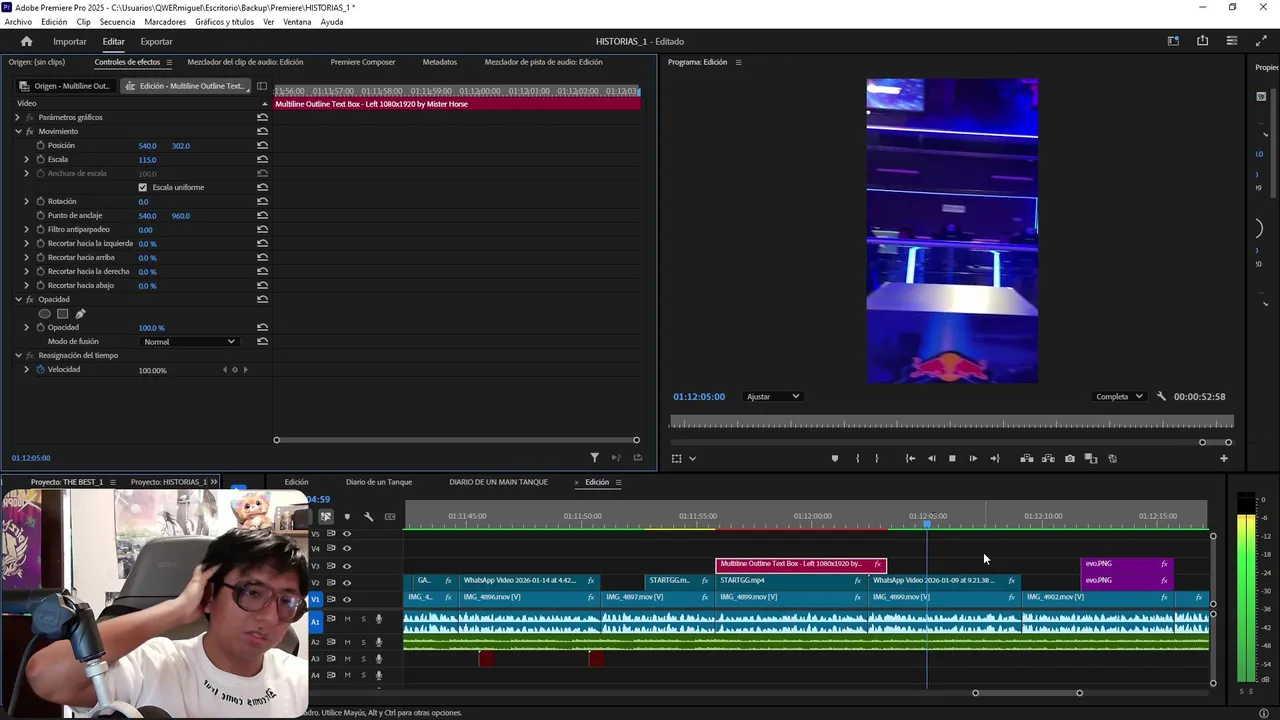The width and height of the screenshot is (1280, 720).
Task: Switch to Premiere Composer tab
Action: click(x=363, y=62)
